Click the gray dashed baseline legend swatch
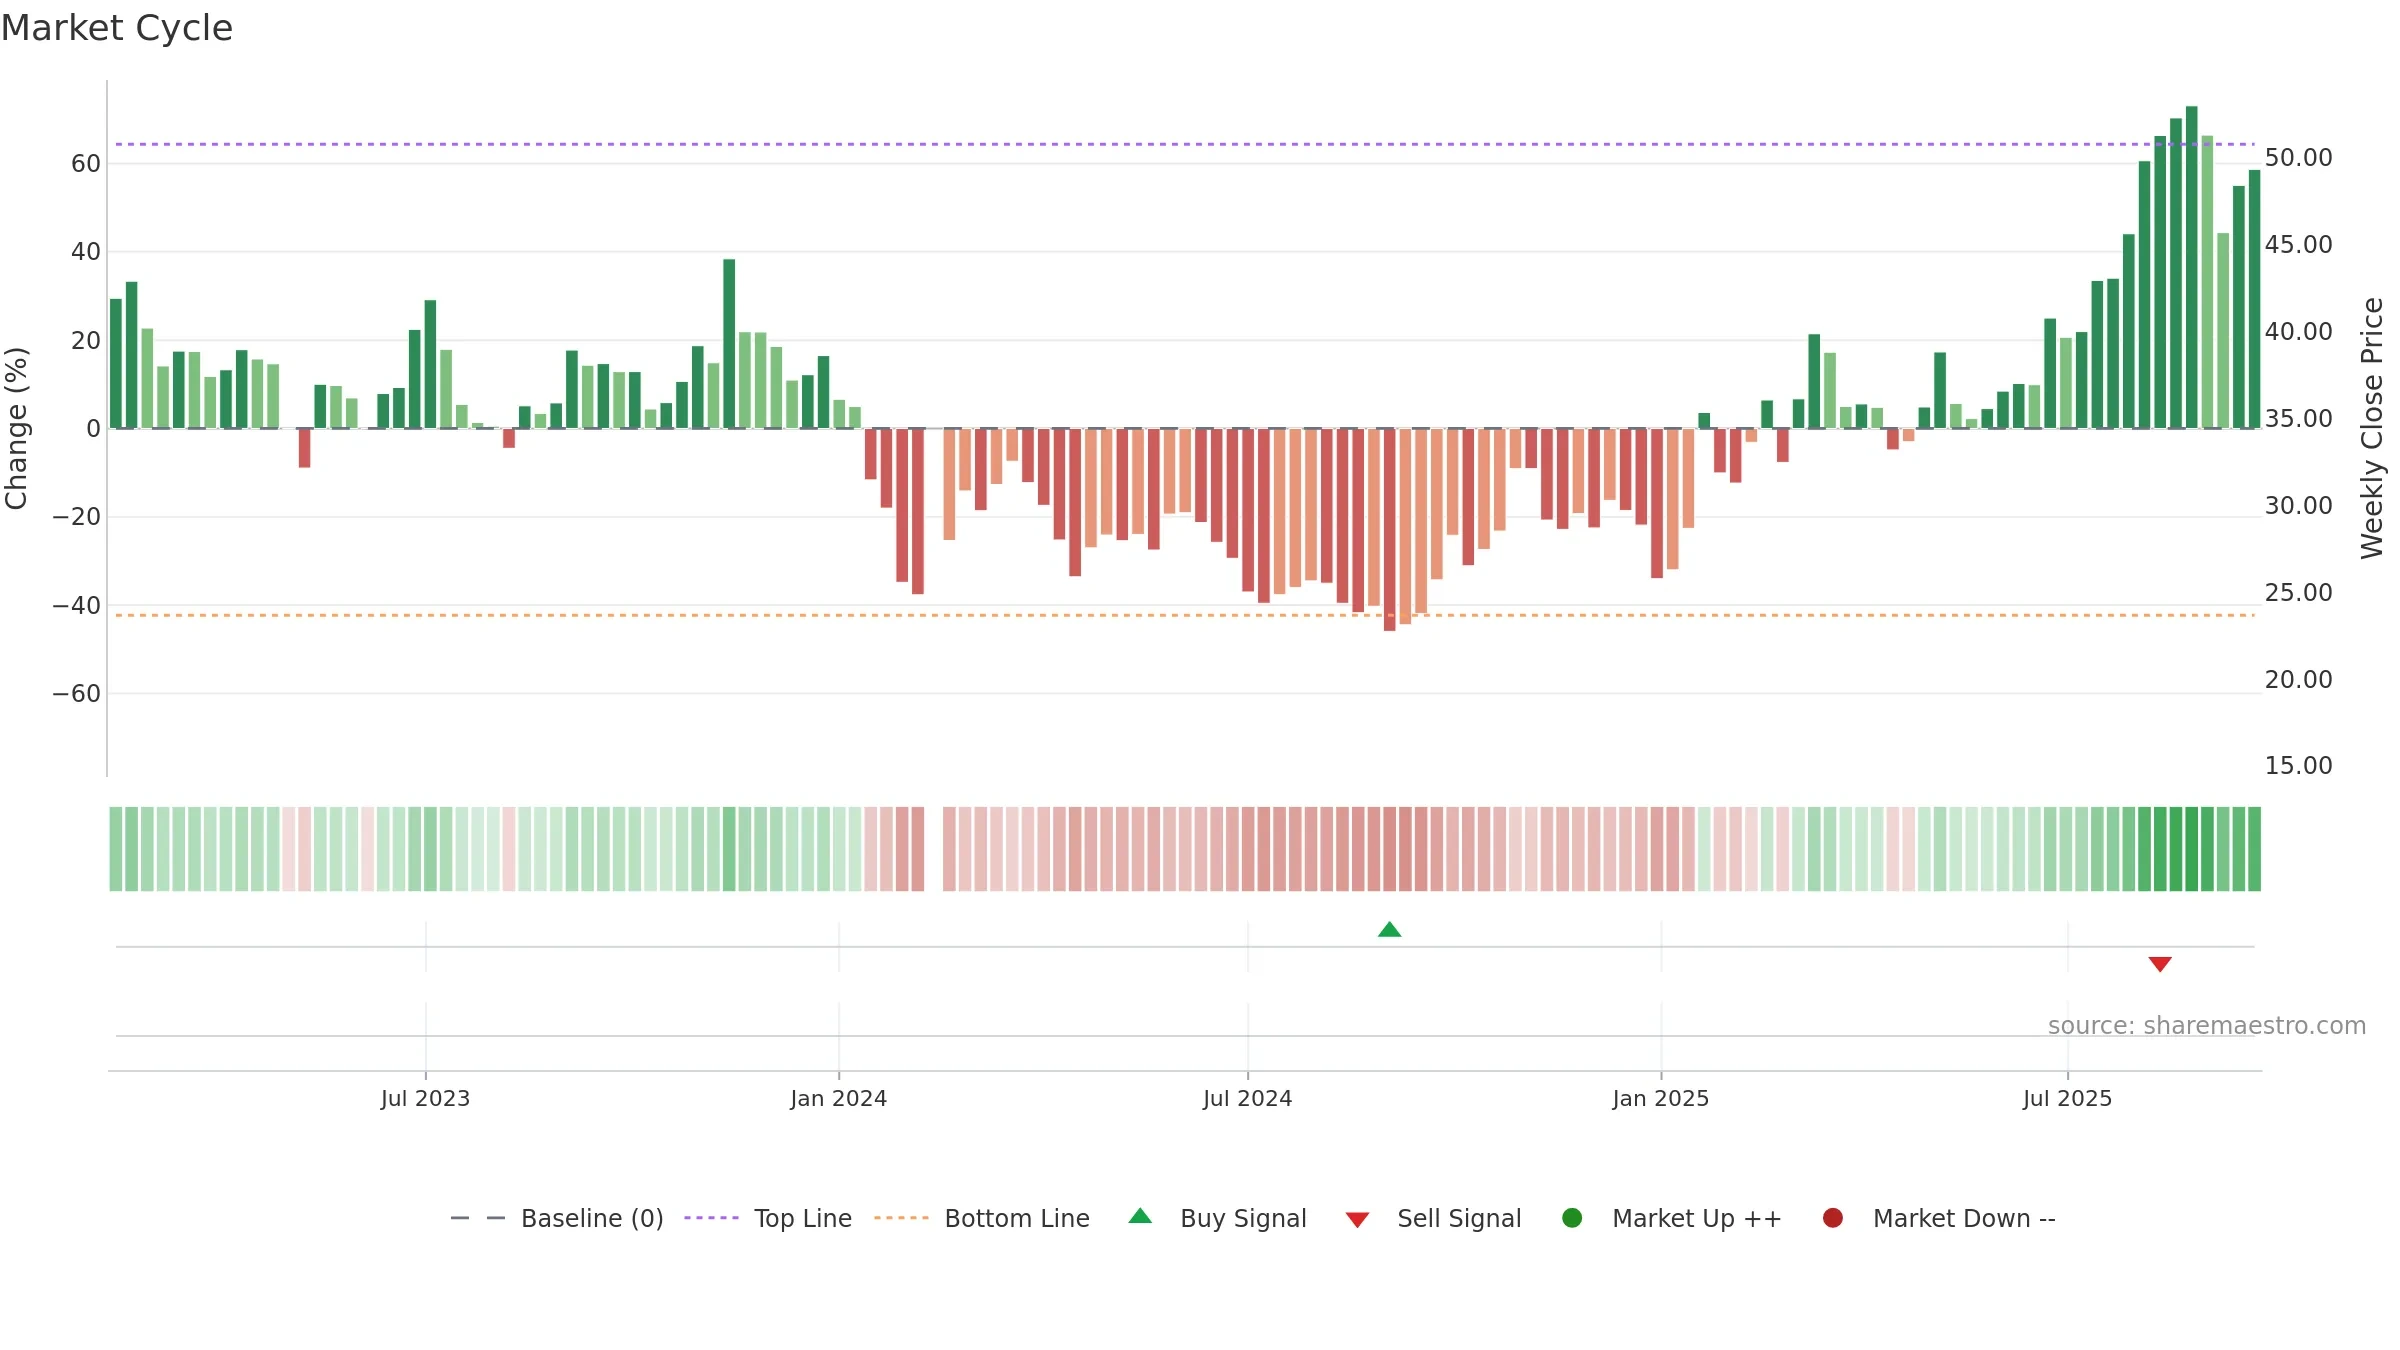This screenshot has height=1350, width=2400. (x=478, y=1218)
